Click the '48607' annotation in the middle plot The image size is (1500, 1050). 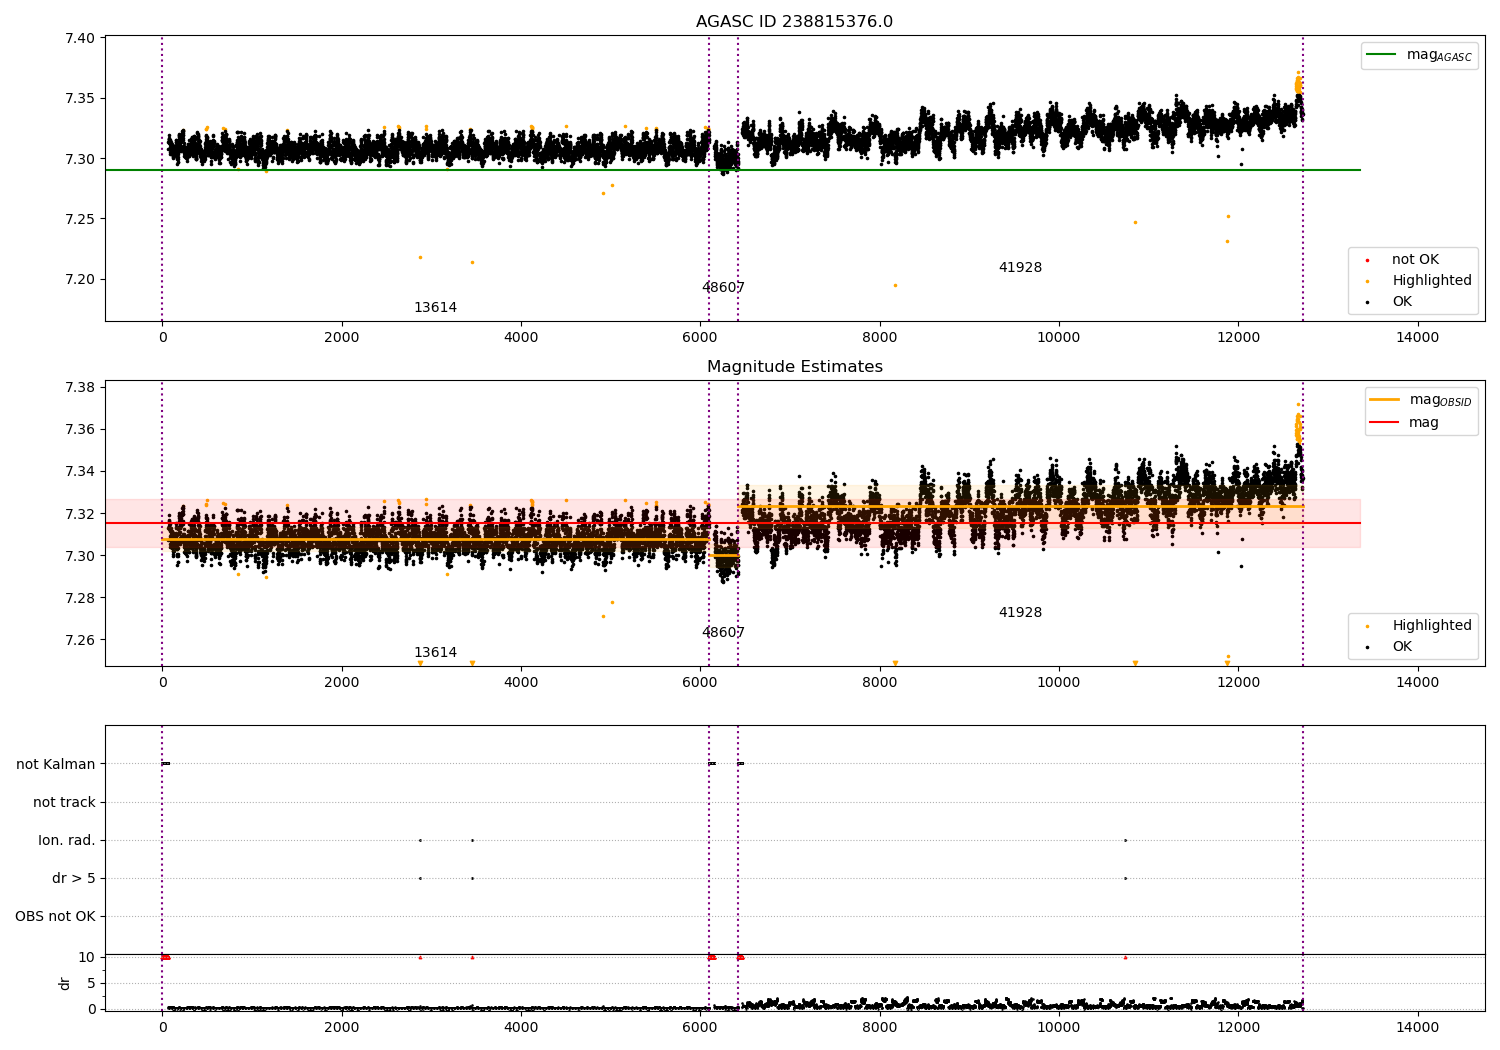(723, 633)
